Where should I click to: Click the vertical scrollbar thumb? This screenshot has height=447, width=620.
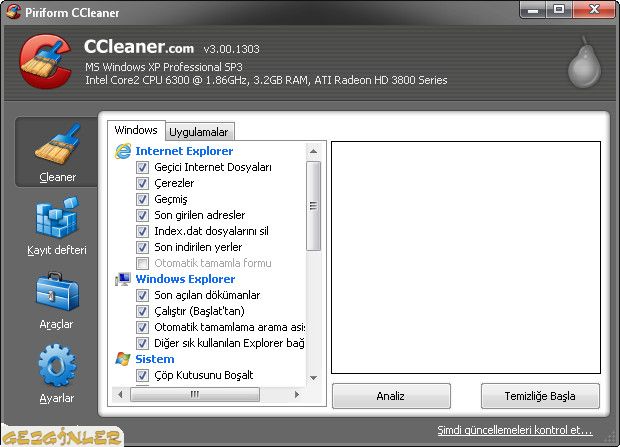(314, 206)
